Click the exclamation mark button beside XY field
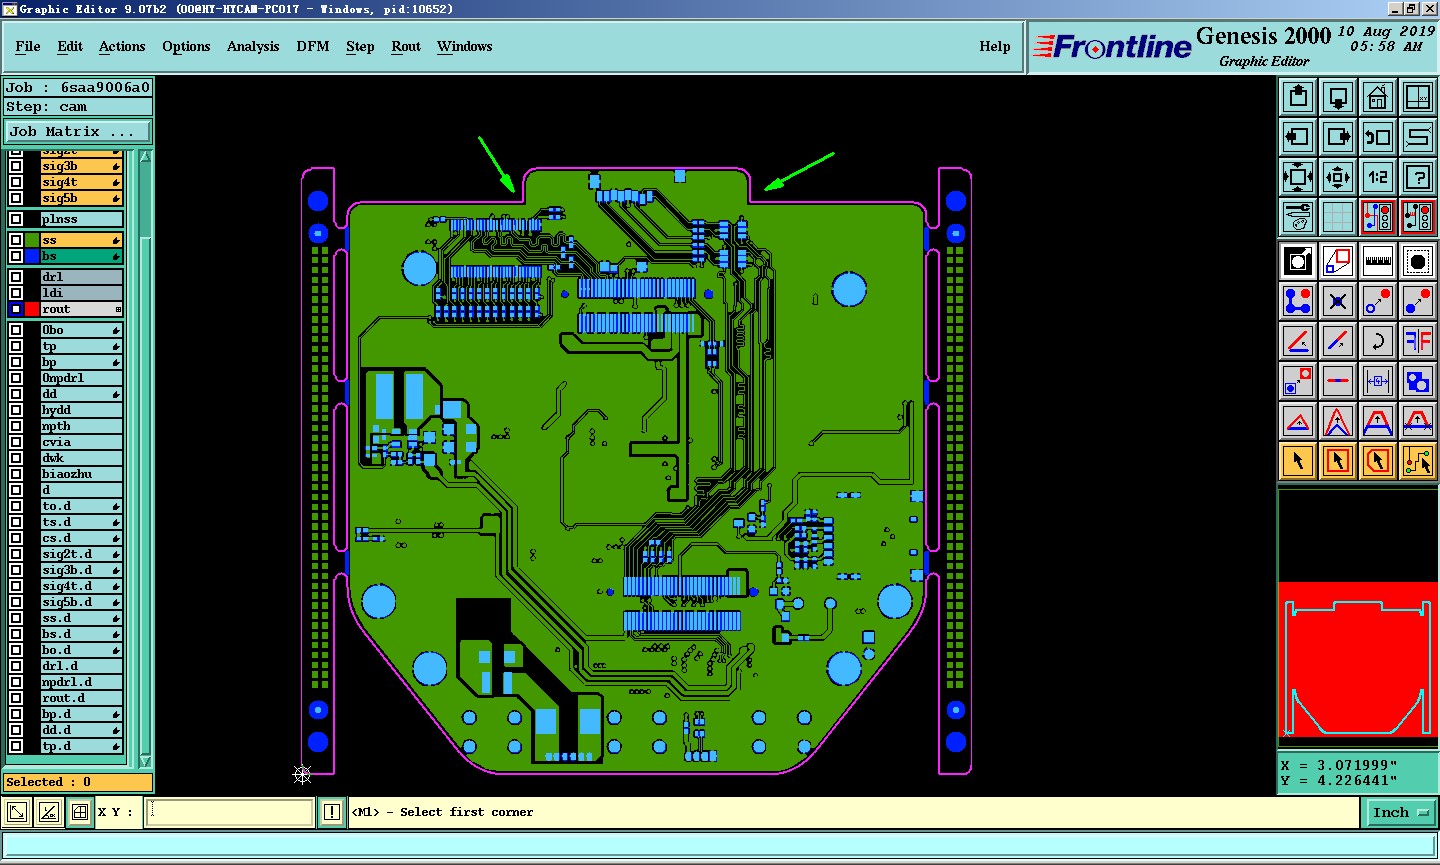This screenshot has width=1440, height=865. (x=332, y=812)
